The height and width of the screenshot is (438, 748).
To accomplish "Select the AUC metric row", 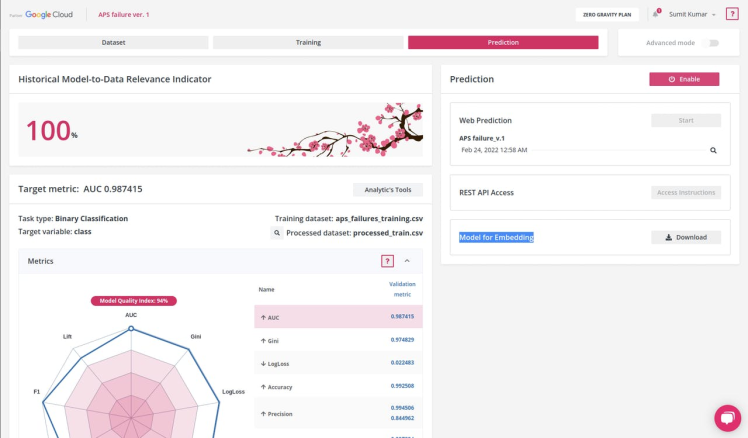I will click(x=338, y=317).
